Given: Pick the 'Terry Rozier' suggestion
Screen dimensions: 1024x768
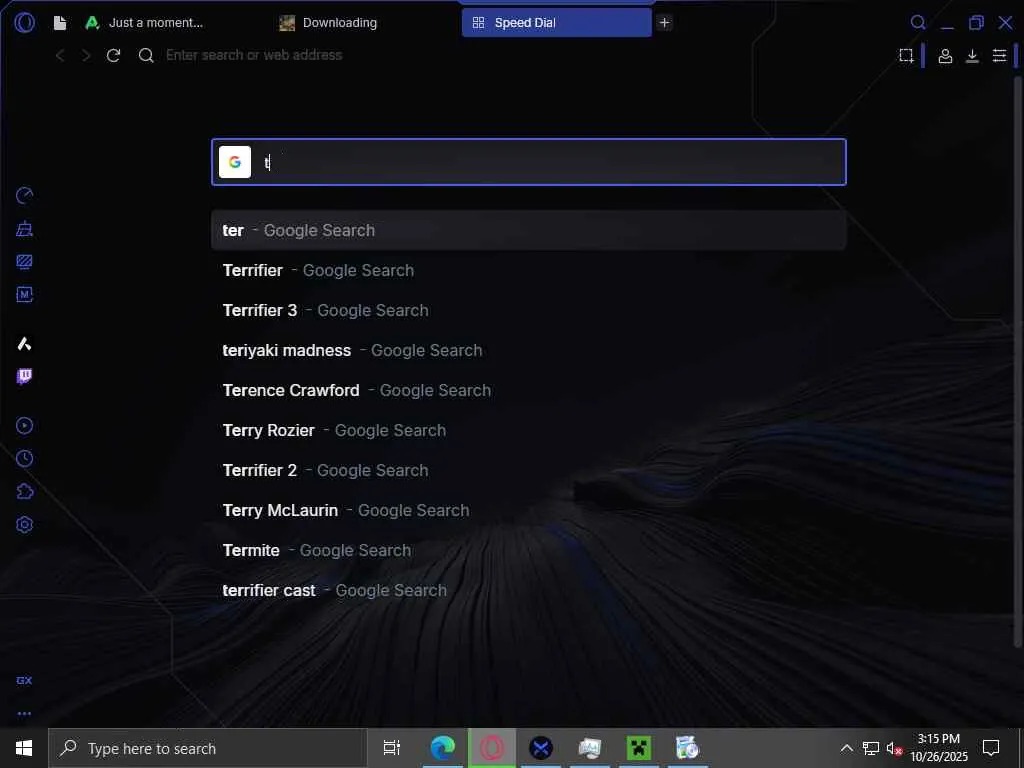Looking at the screenshot, I should coord(529,430).
